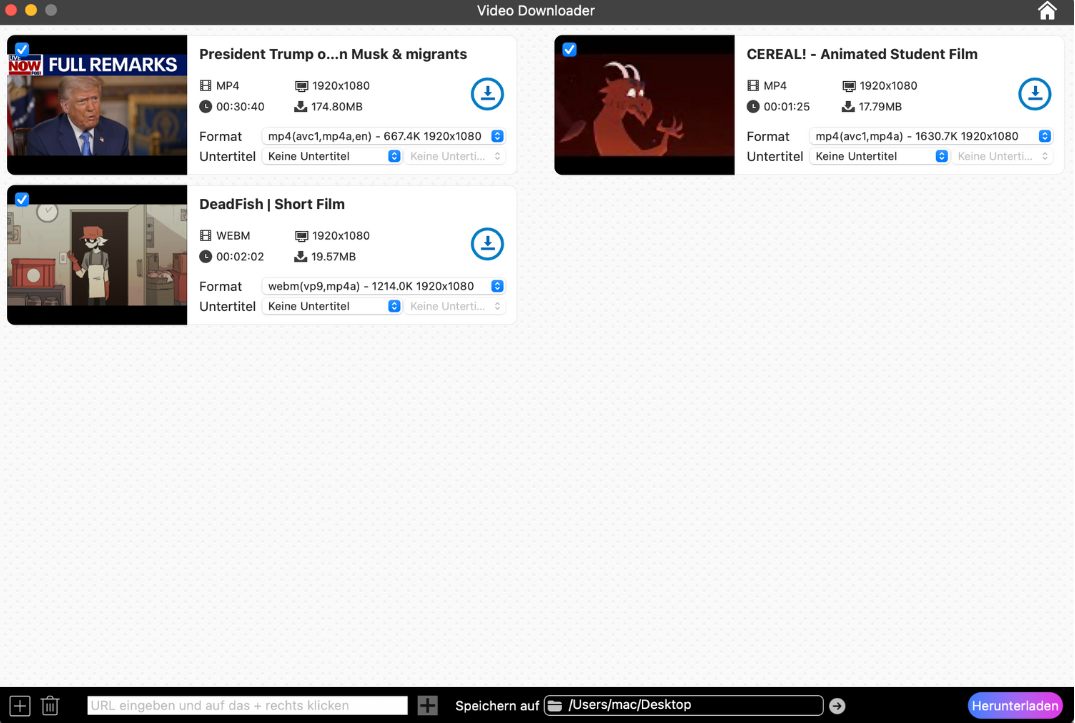The image size is (1075, 723).
Task: Click the download icon for CEREAL! animated film
Action: pyautogui.click(x=1035, y=93)
